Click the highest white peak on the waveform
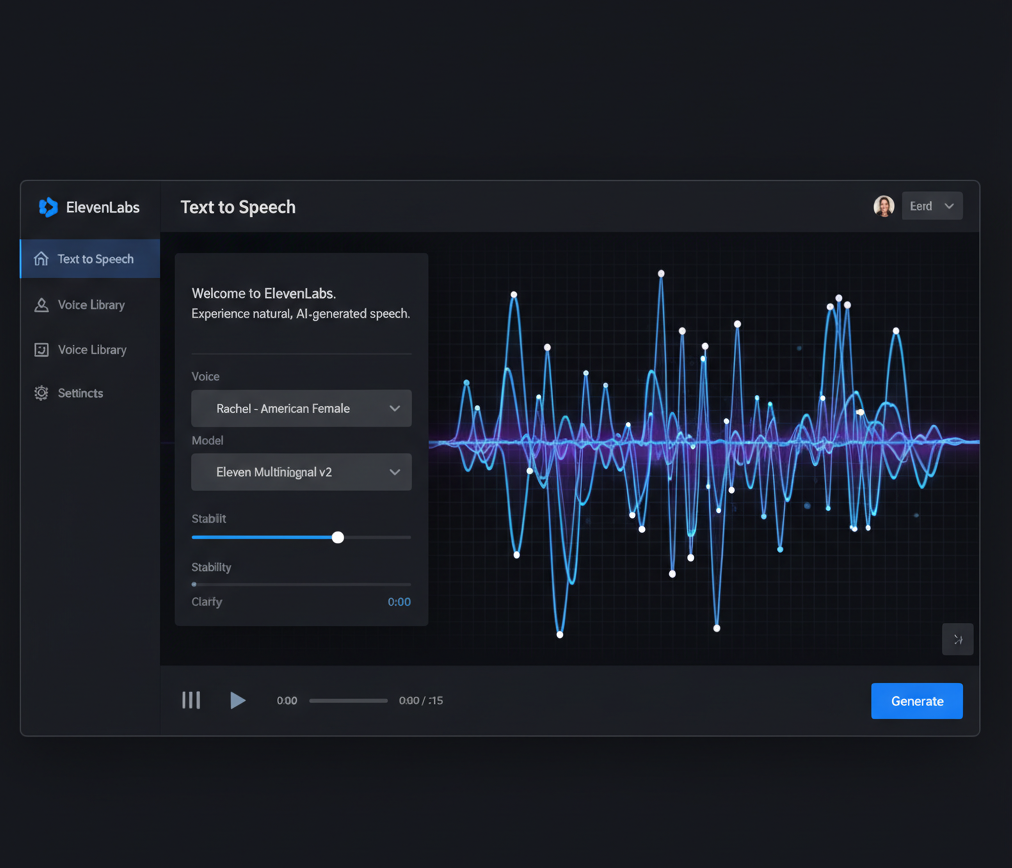 [661, 273]
